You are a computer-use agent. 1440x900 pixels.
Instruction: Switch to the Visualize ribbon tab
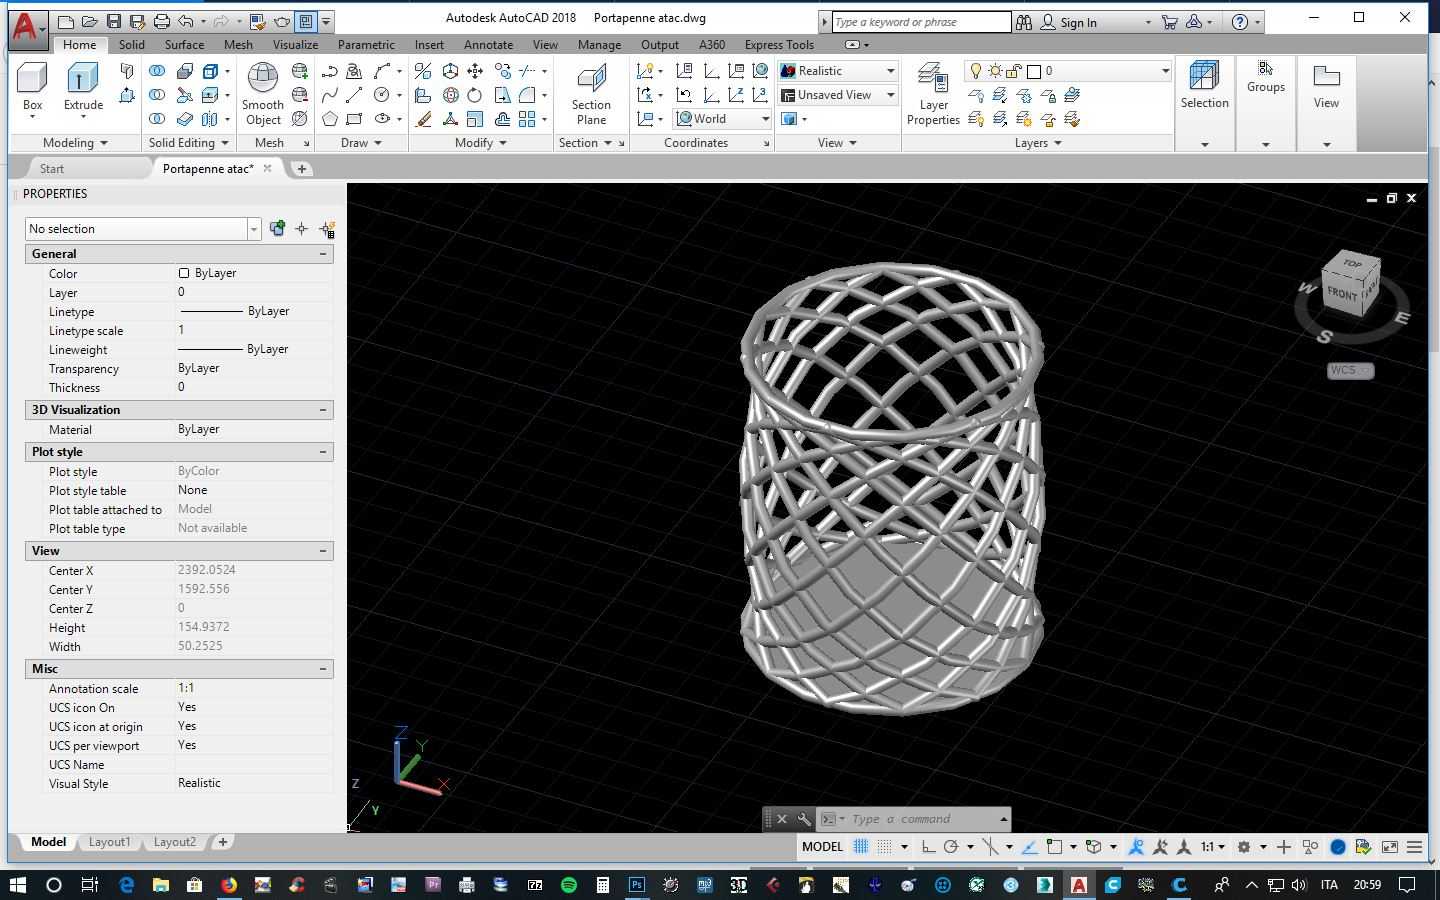coord(295,45)
